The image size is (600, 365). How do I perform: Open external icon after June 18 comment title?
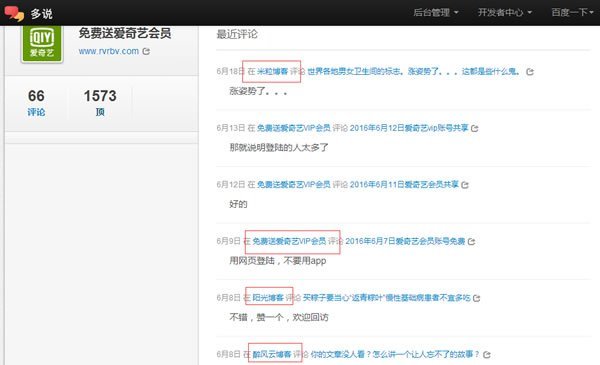(x=530, y=72)
